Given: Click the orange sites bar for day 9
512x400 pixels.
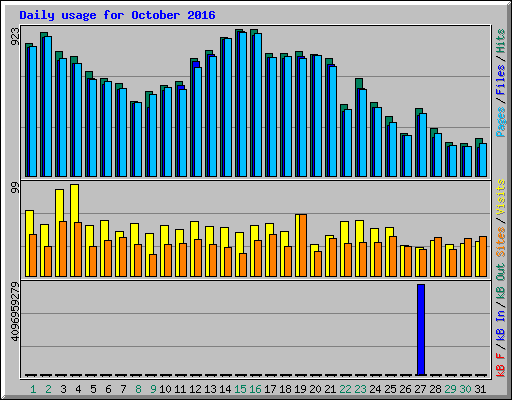Looking at the screenshot, I should pyautogui.click(x=153, y=265).
